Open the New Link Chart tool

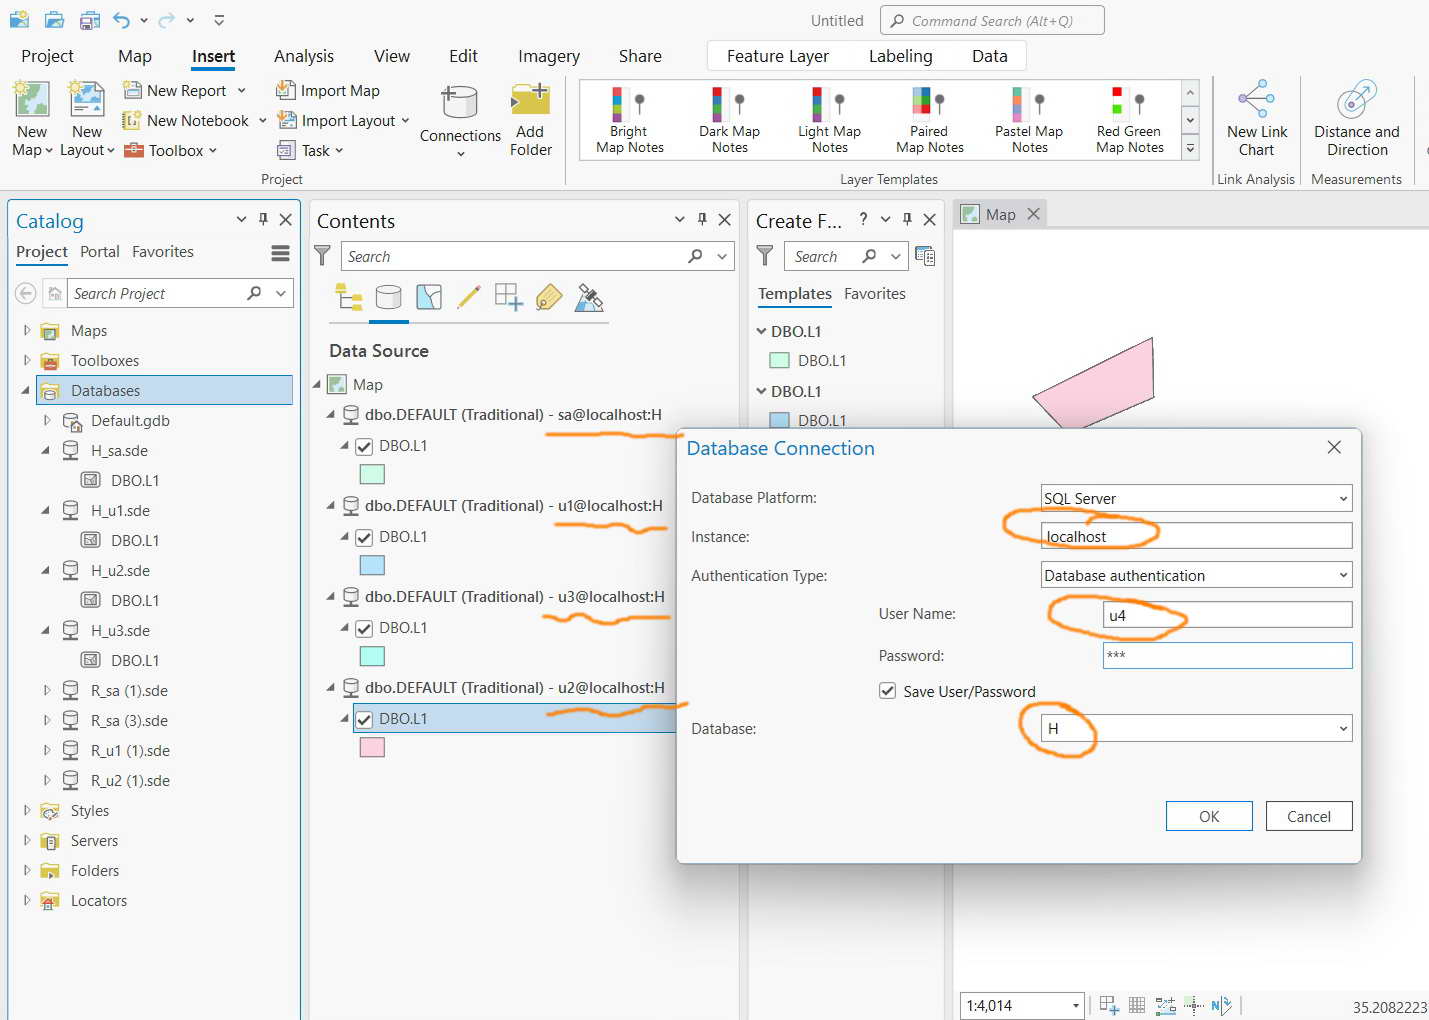pos(1257,119)
